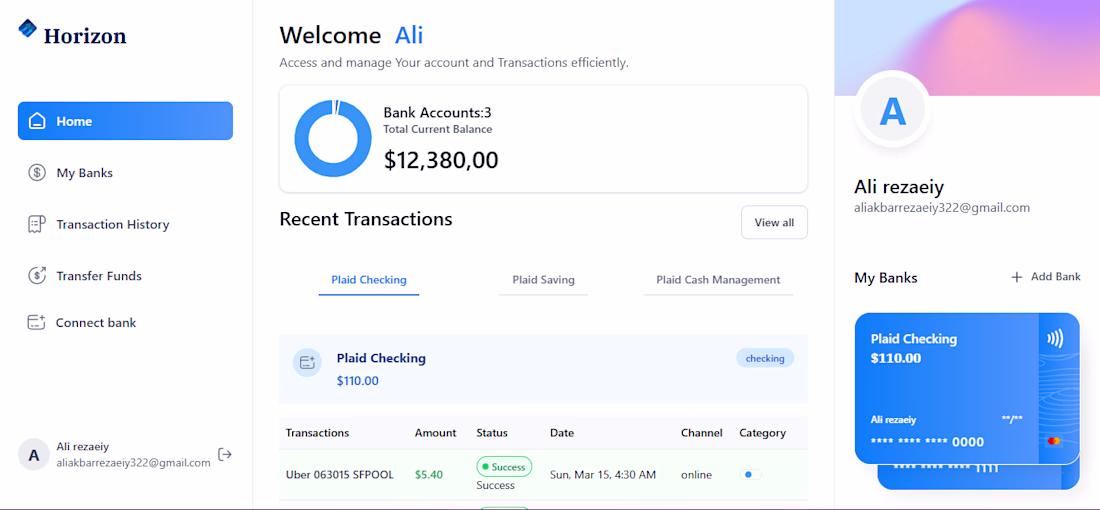This screenshot has height=510, width=1100.
Task: Switch to the Plaid Saving tab
Action: click(x=544, y=280)
